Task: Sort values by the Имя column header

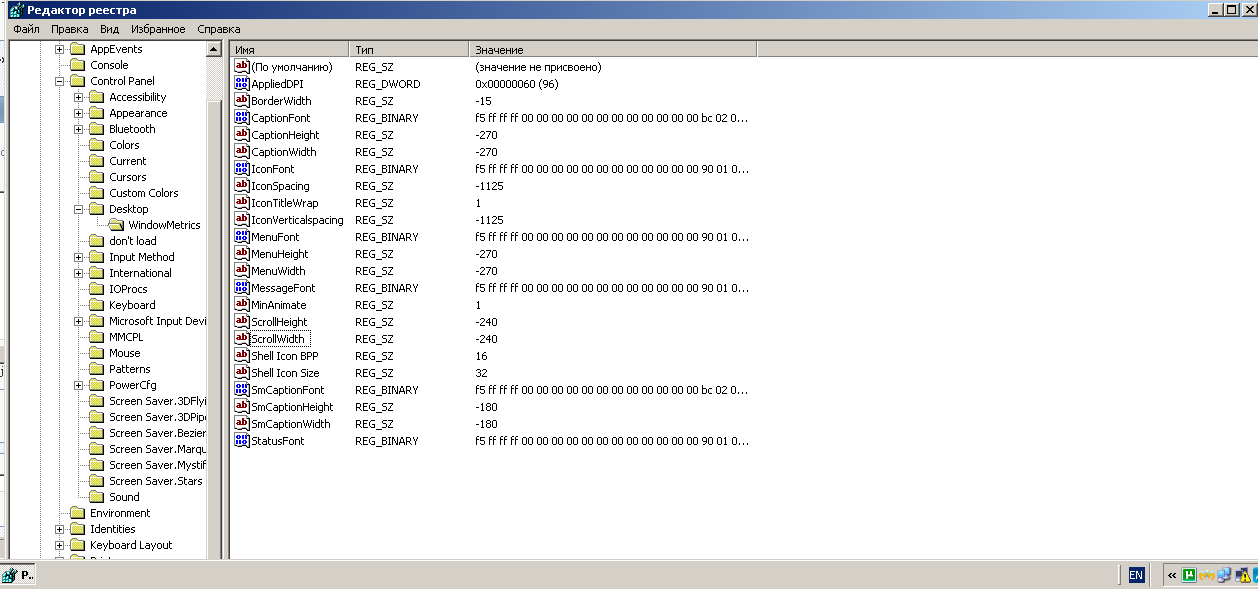Action: 288,49
